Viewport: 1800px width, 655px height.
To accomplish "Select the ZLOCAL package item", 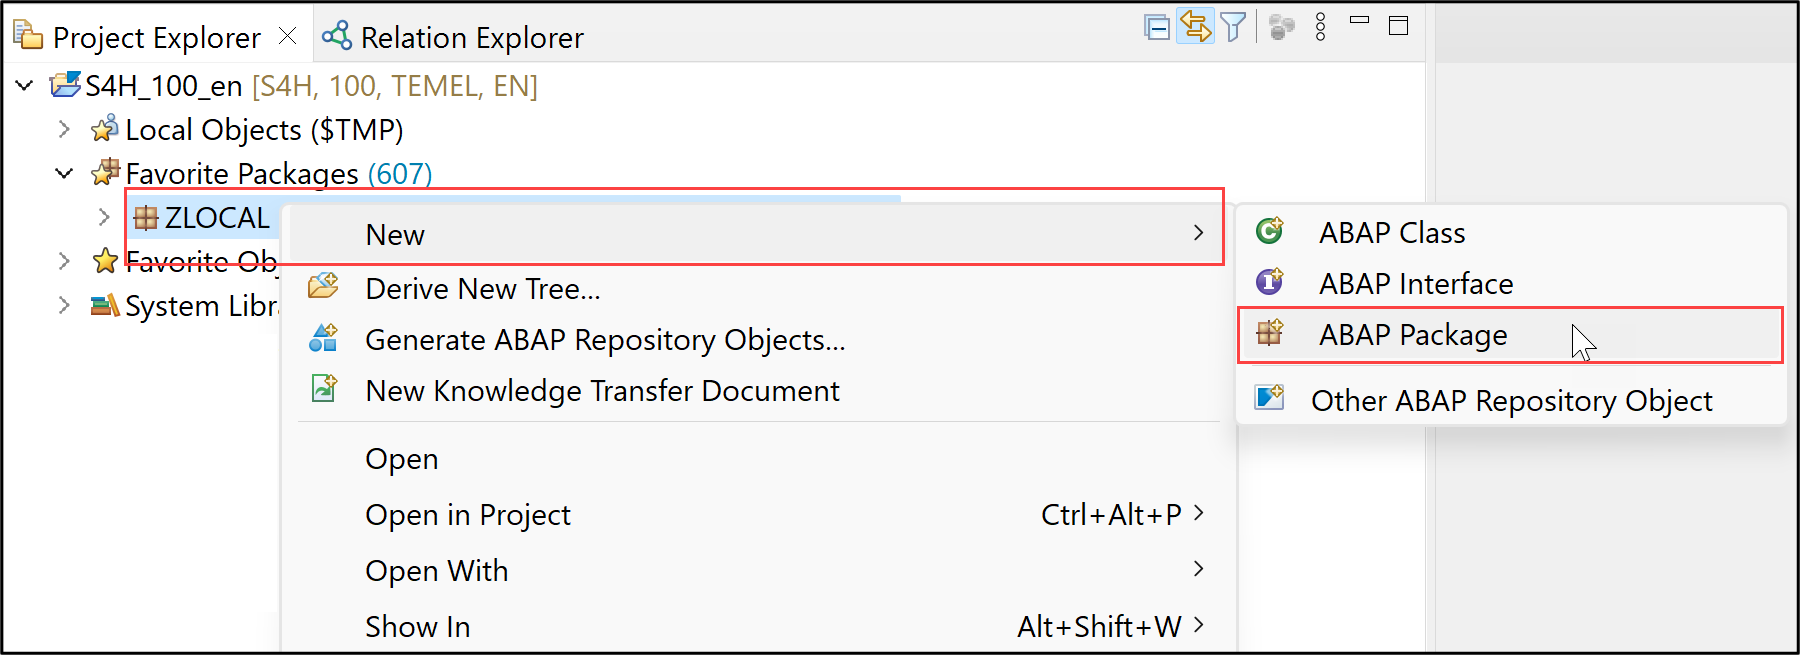I will pyautogui.click(x=201, y=218).
